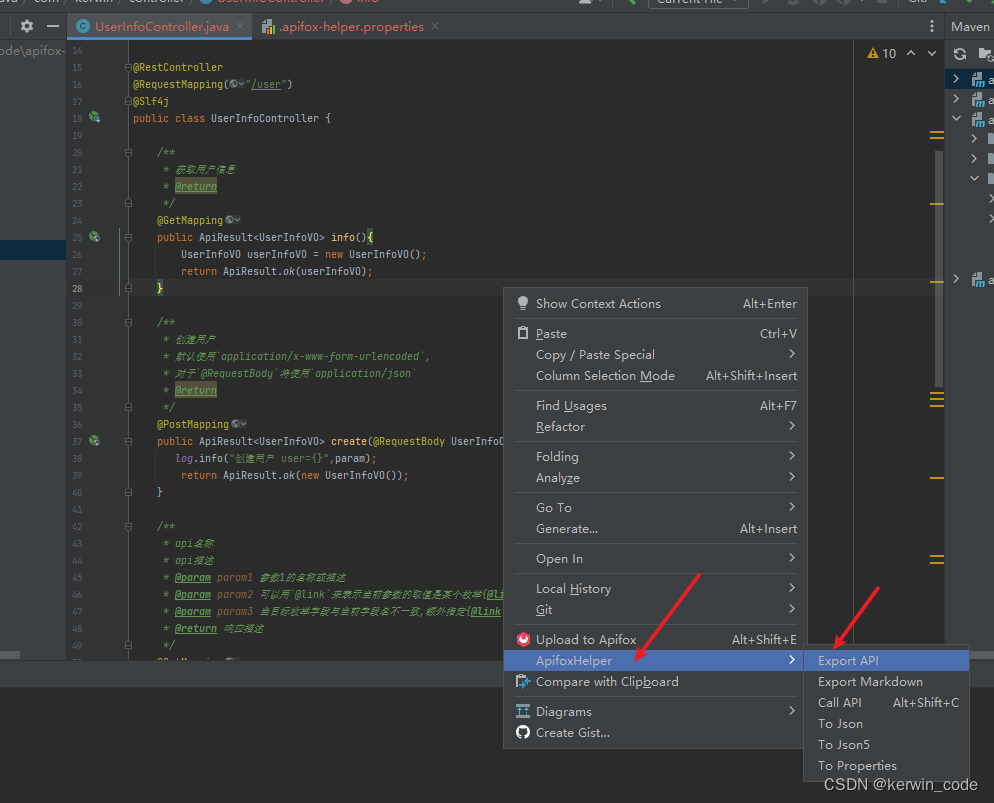
Task: Go to previous highlighted error arrow
Action: pos(911,53)
